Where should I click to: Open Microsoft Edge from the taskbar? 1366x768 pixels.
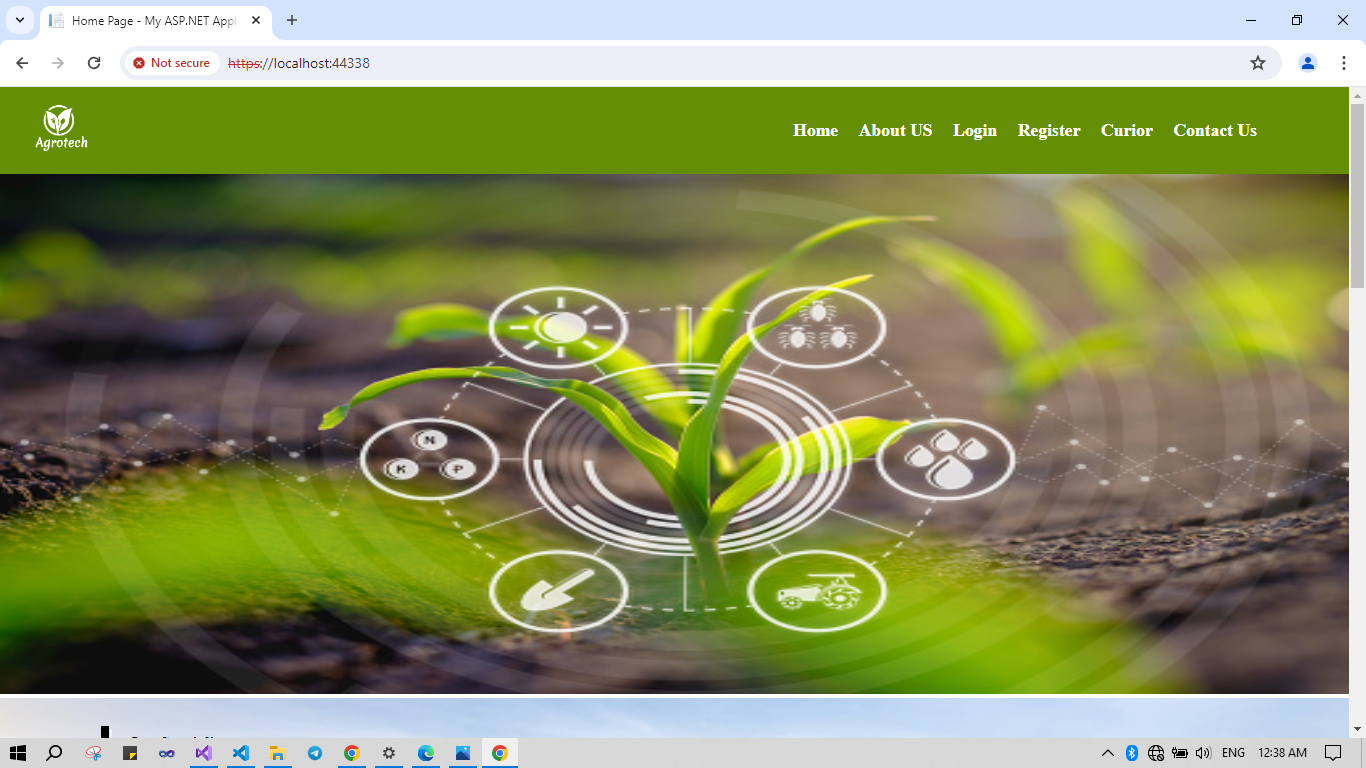426,753
